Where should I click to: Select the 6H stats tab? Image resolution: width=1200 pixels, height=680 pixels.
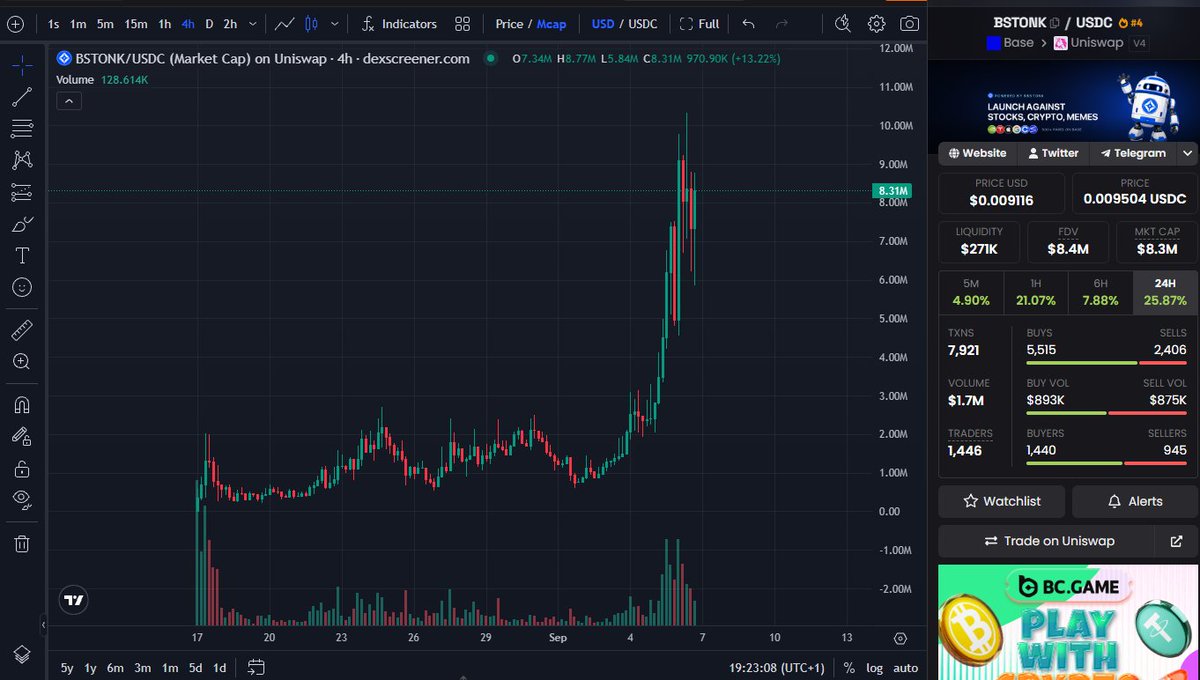tap(1100, 292)
